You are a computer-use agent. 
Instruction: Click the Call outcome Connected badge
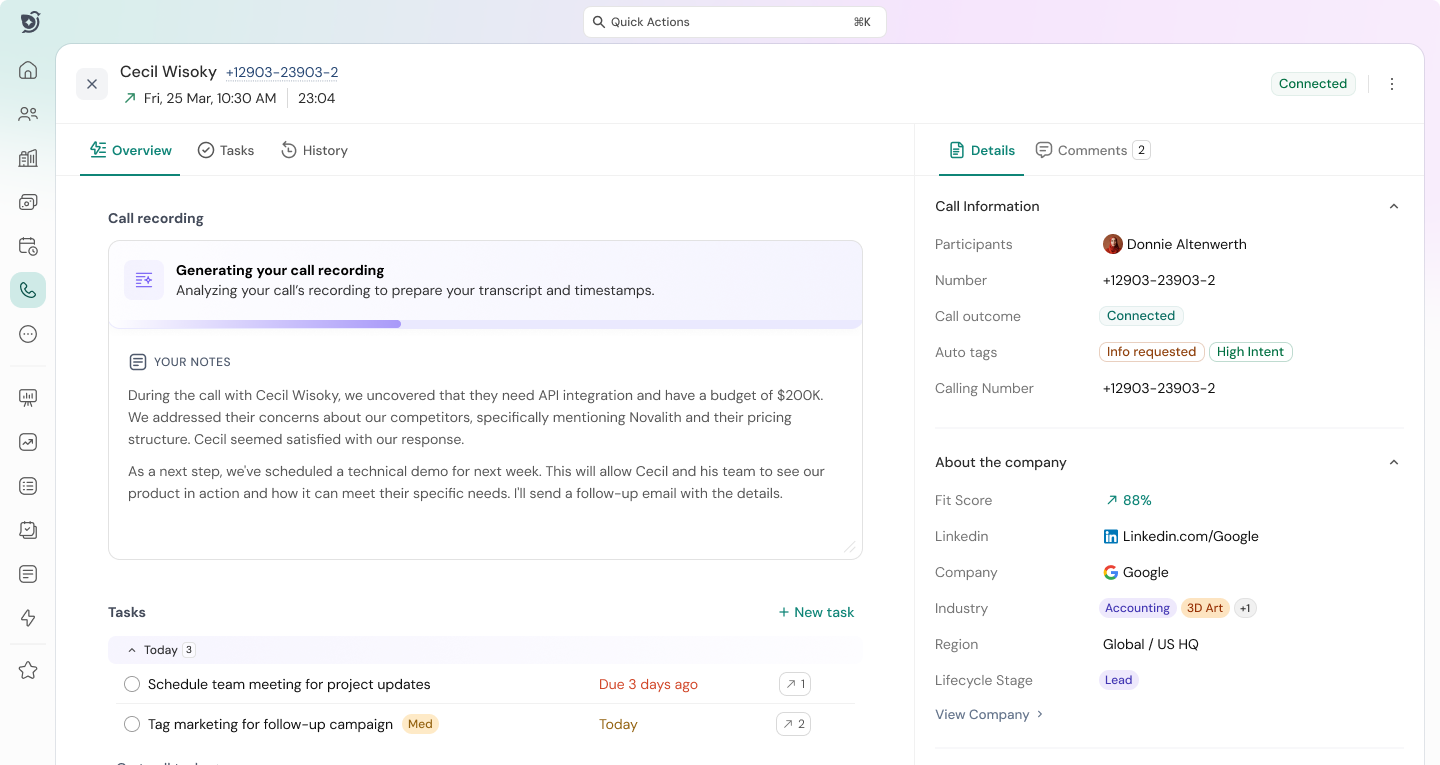pyautogui.click(x=1141, y=316)
